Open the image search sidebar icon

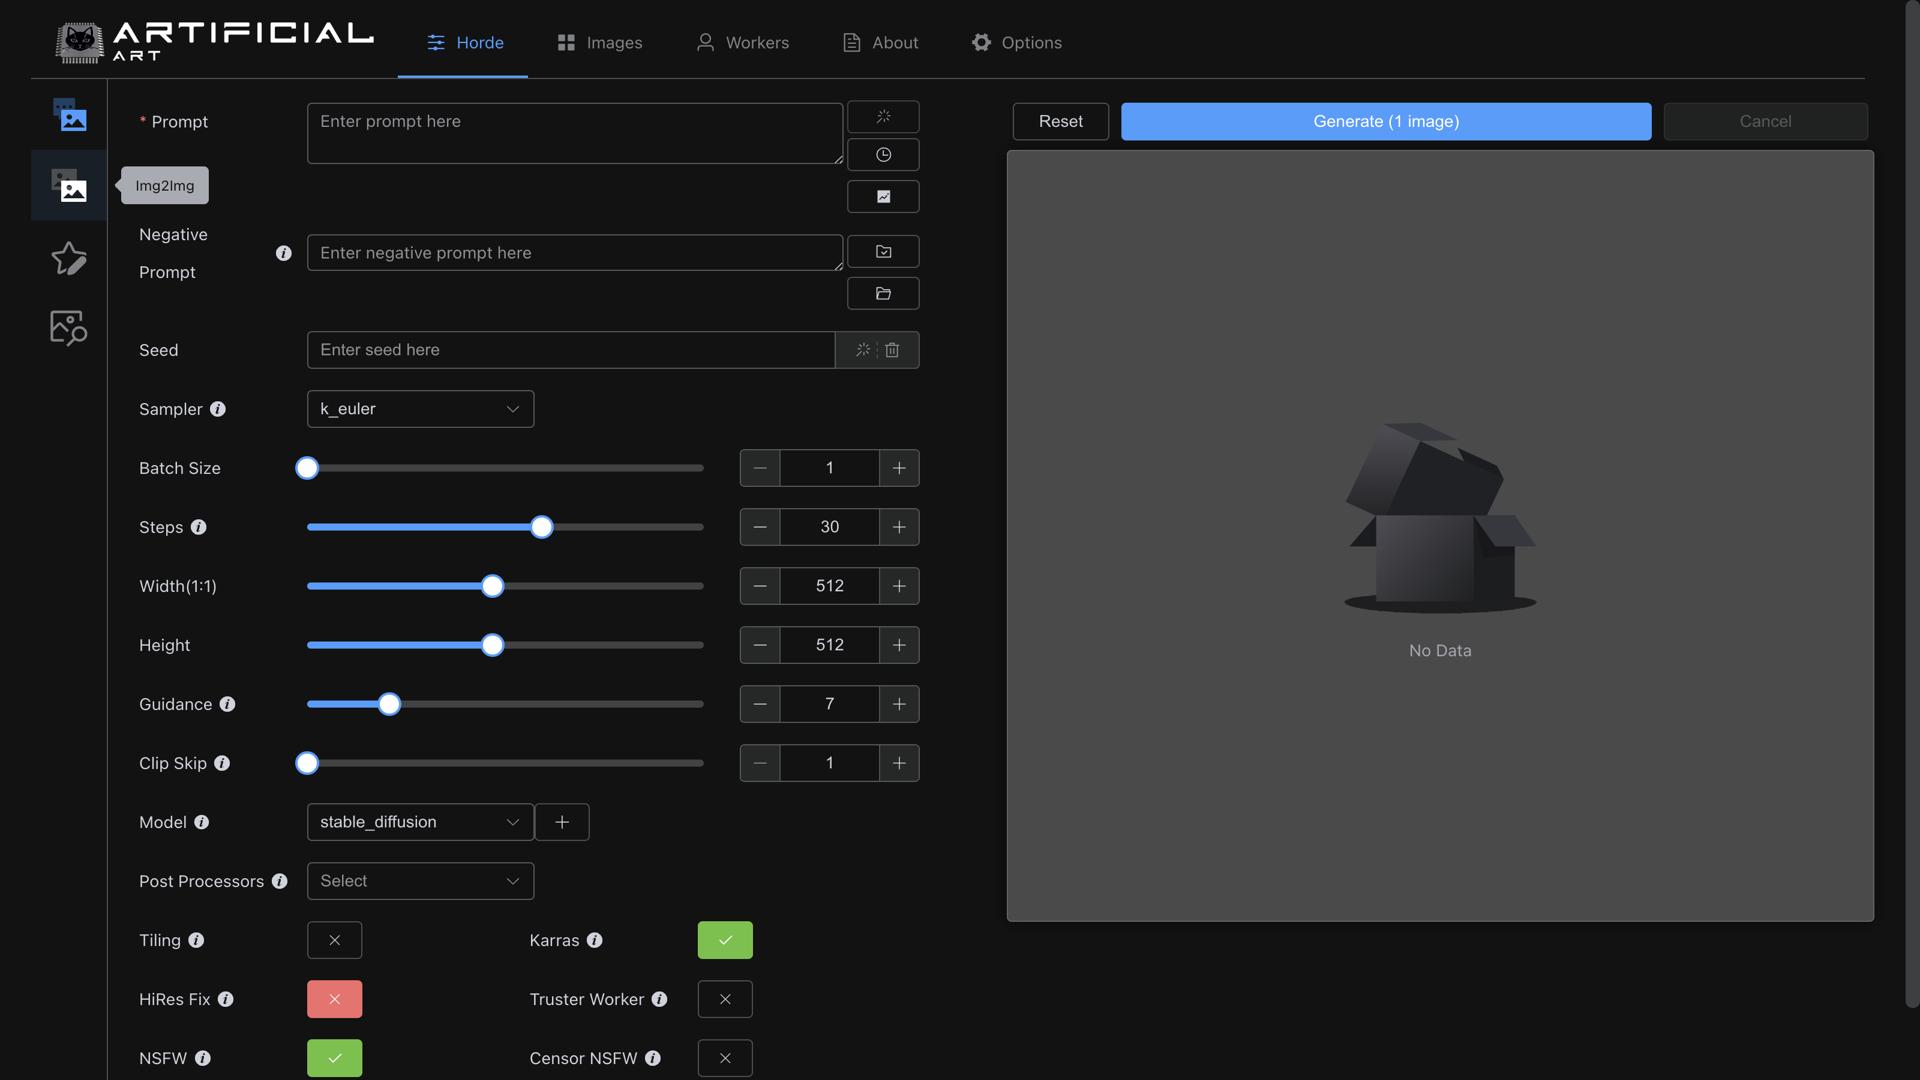tap(69, 327)
